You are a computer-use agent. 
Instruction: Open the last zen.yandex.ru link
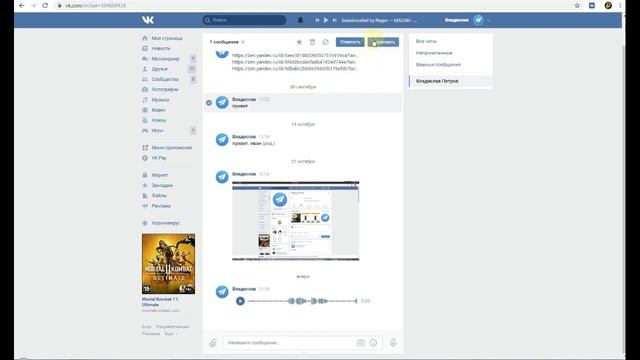click(295, 69)
